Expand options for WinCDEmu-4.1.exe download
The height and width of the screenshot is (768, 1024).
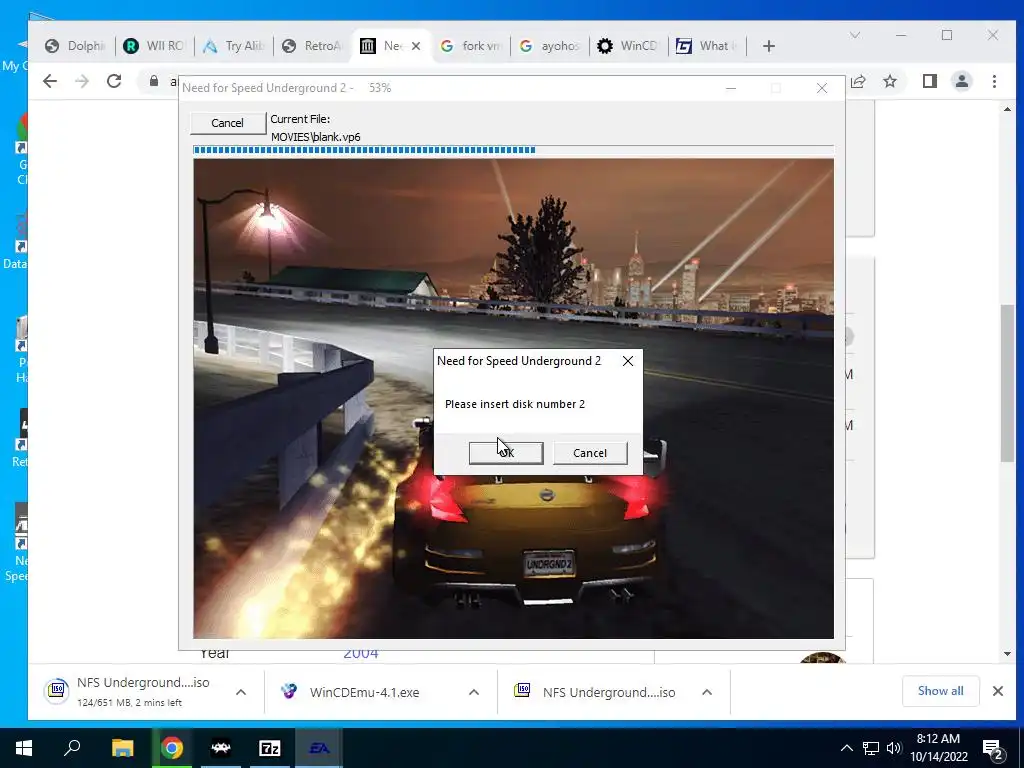click(474, 692)
